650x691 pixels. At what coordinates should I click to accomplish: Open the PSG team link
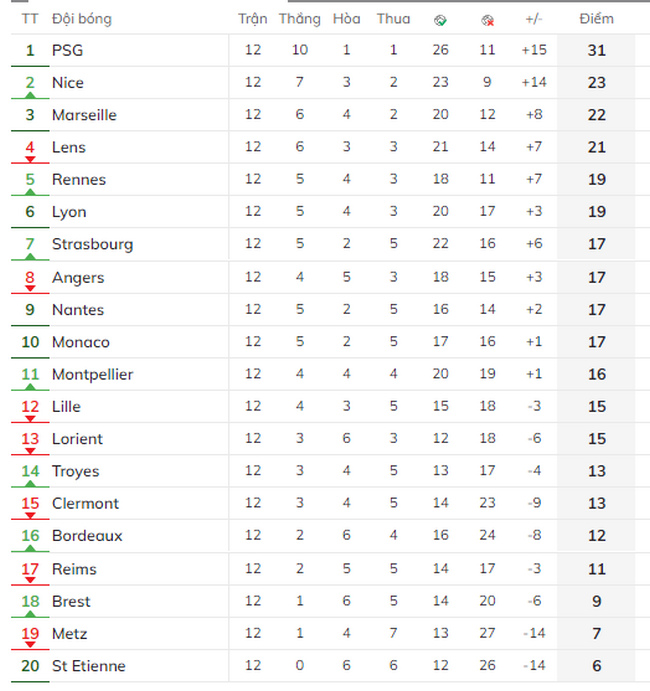(67, 50)
